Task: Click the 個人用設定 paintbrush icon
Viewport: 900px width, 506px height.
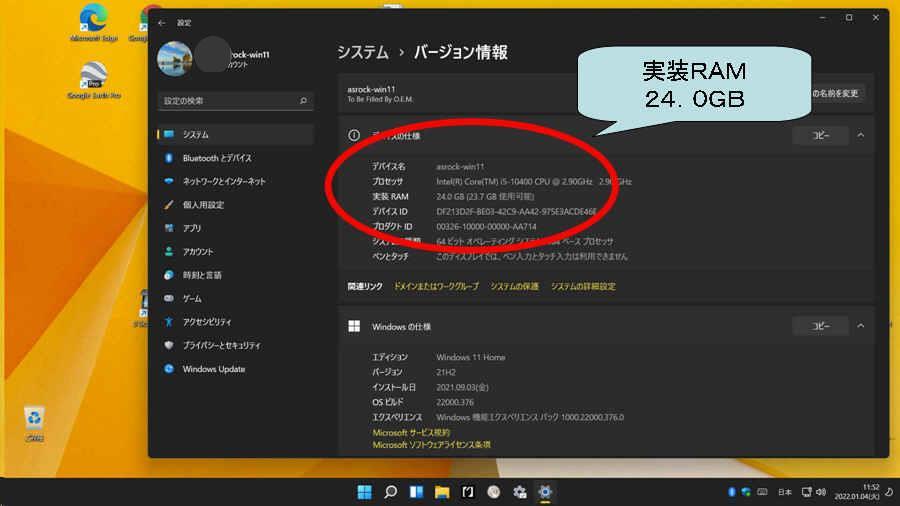Action: click(169, 205)
